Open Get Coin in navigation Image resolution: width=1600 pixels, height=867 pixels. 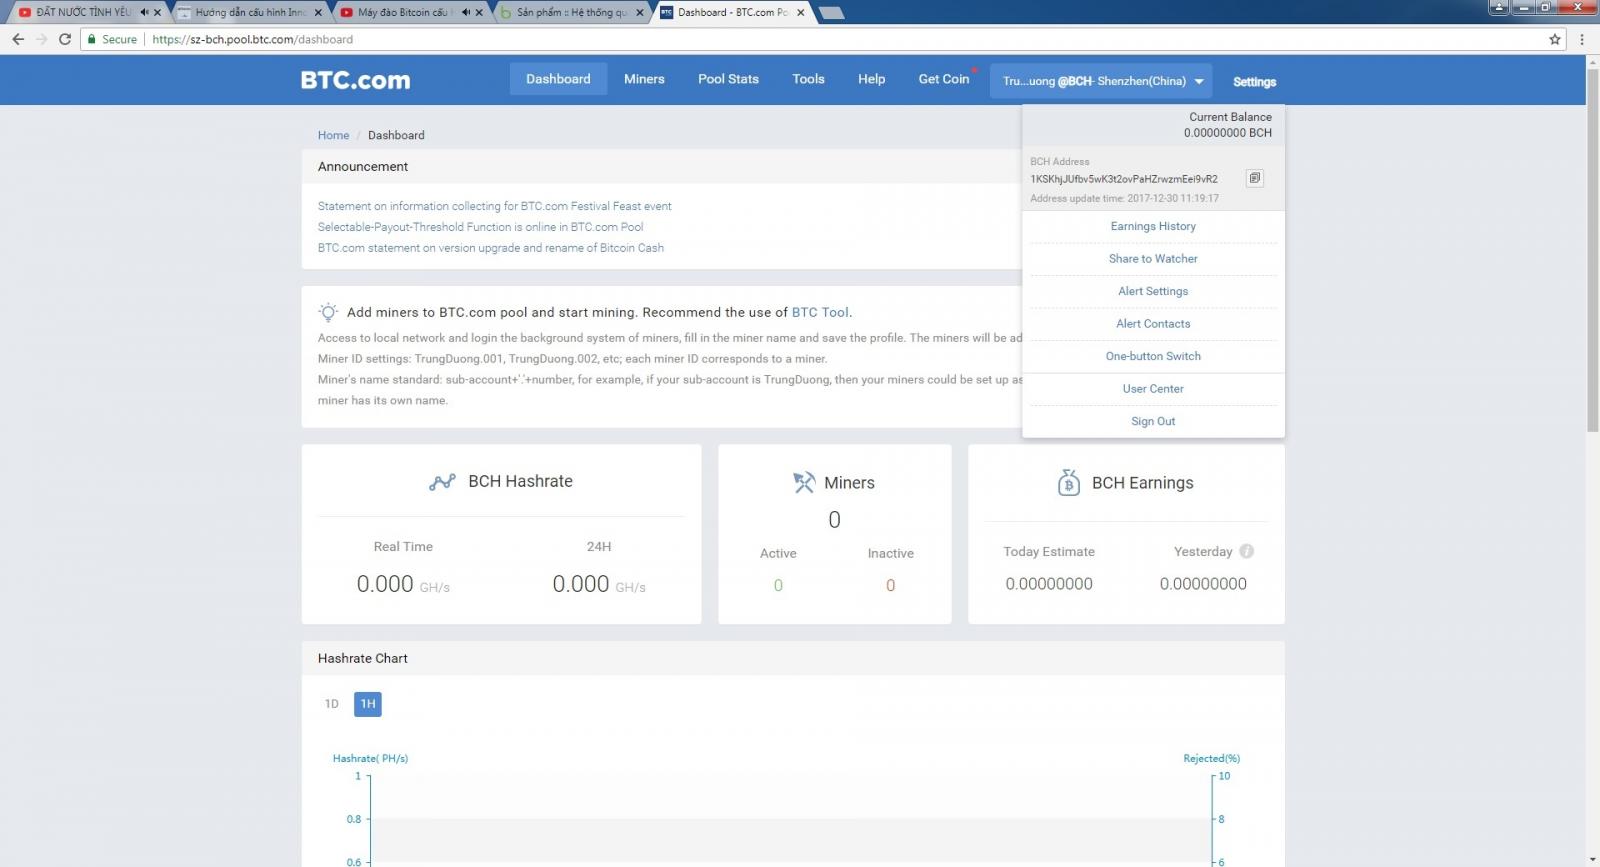pos(944,79)
